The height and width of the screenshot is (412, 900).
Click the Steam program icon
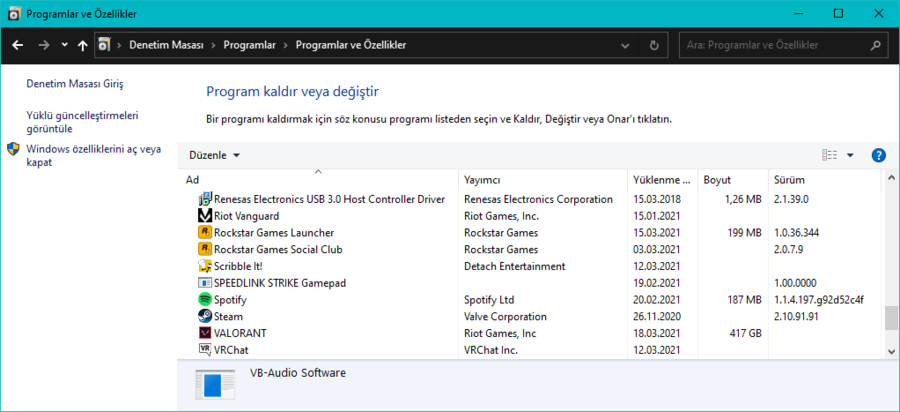click(205, 316)
